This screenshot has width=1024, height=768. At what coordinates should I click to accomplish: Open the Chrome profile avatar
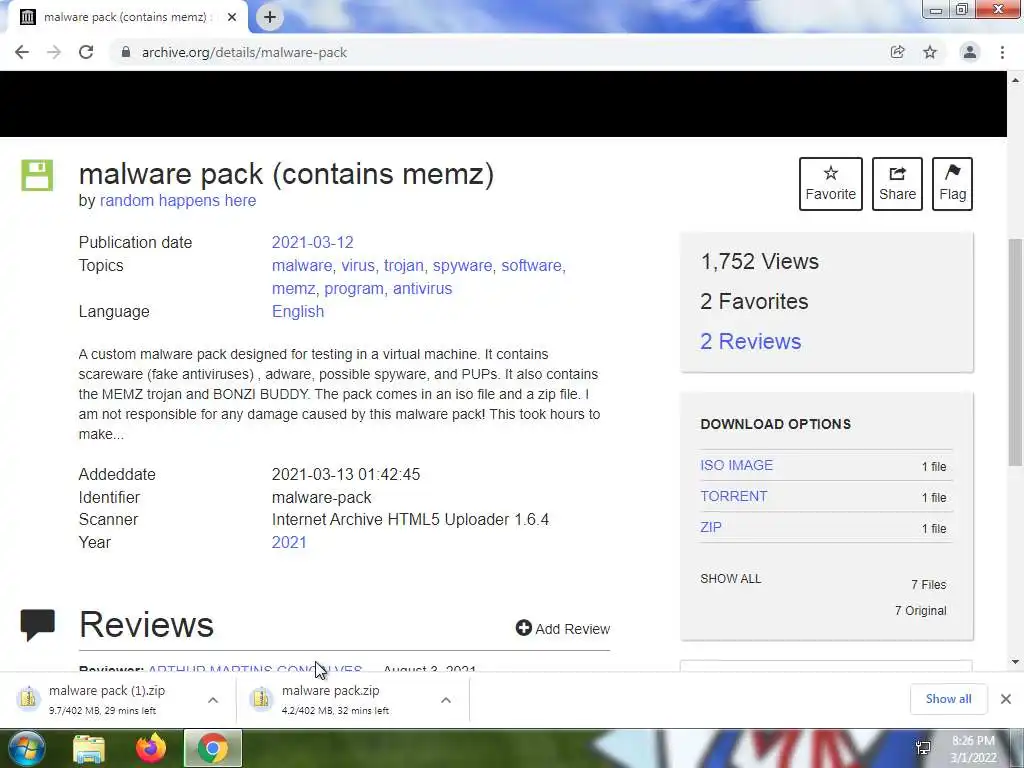pyautogui.click(x=970, y=52)
